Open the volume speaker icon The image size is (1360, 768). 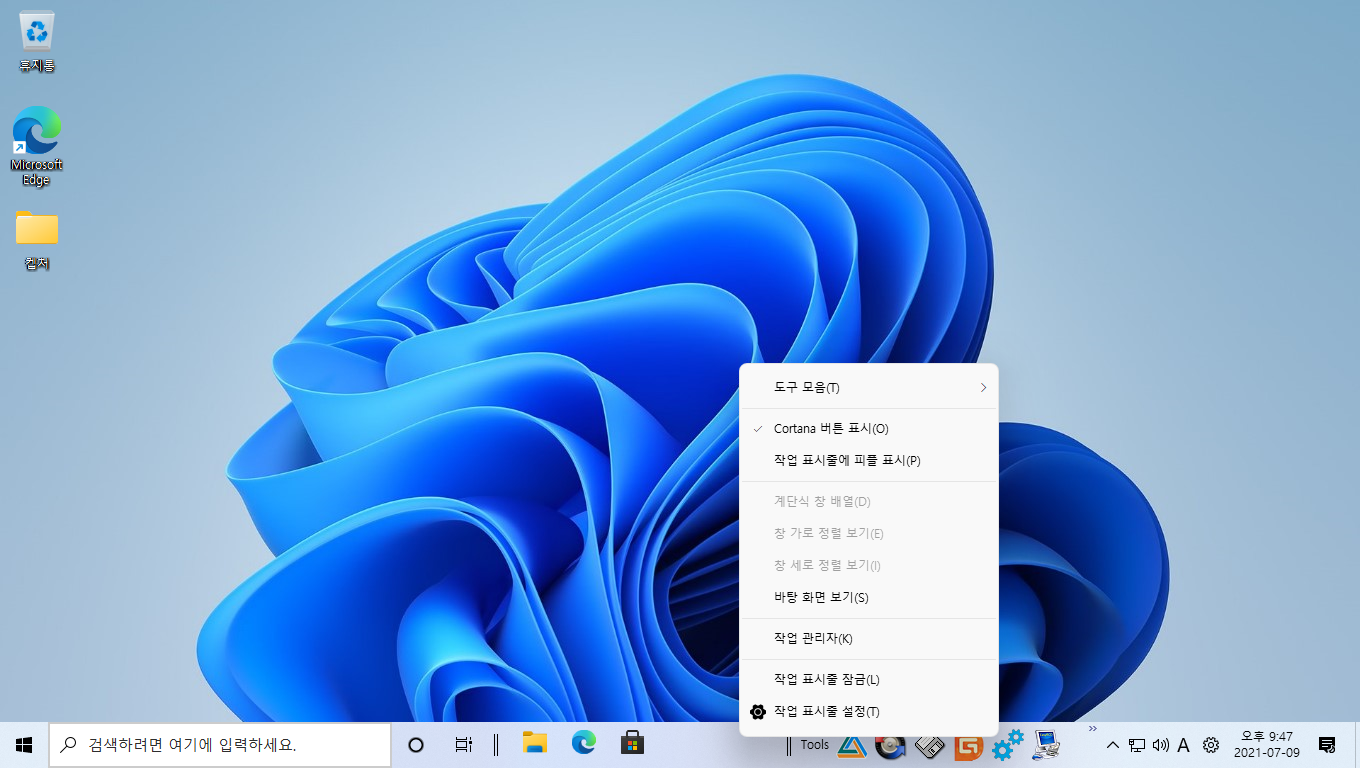point(1161,745)
